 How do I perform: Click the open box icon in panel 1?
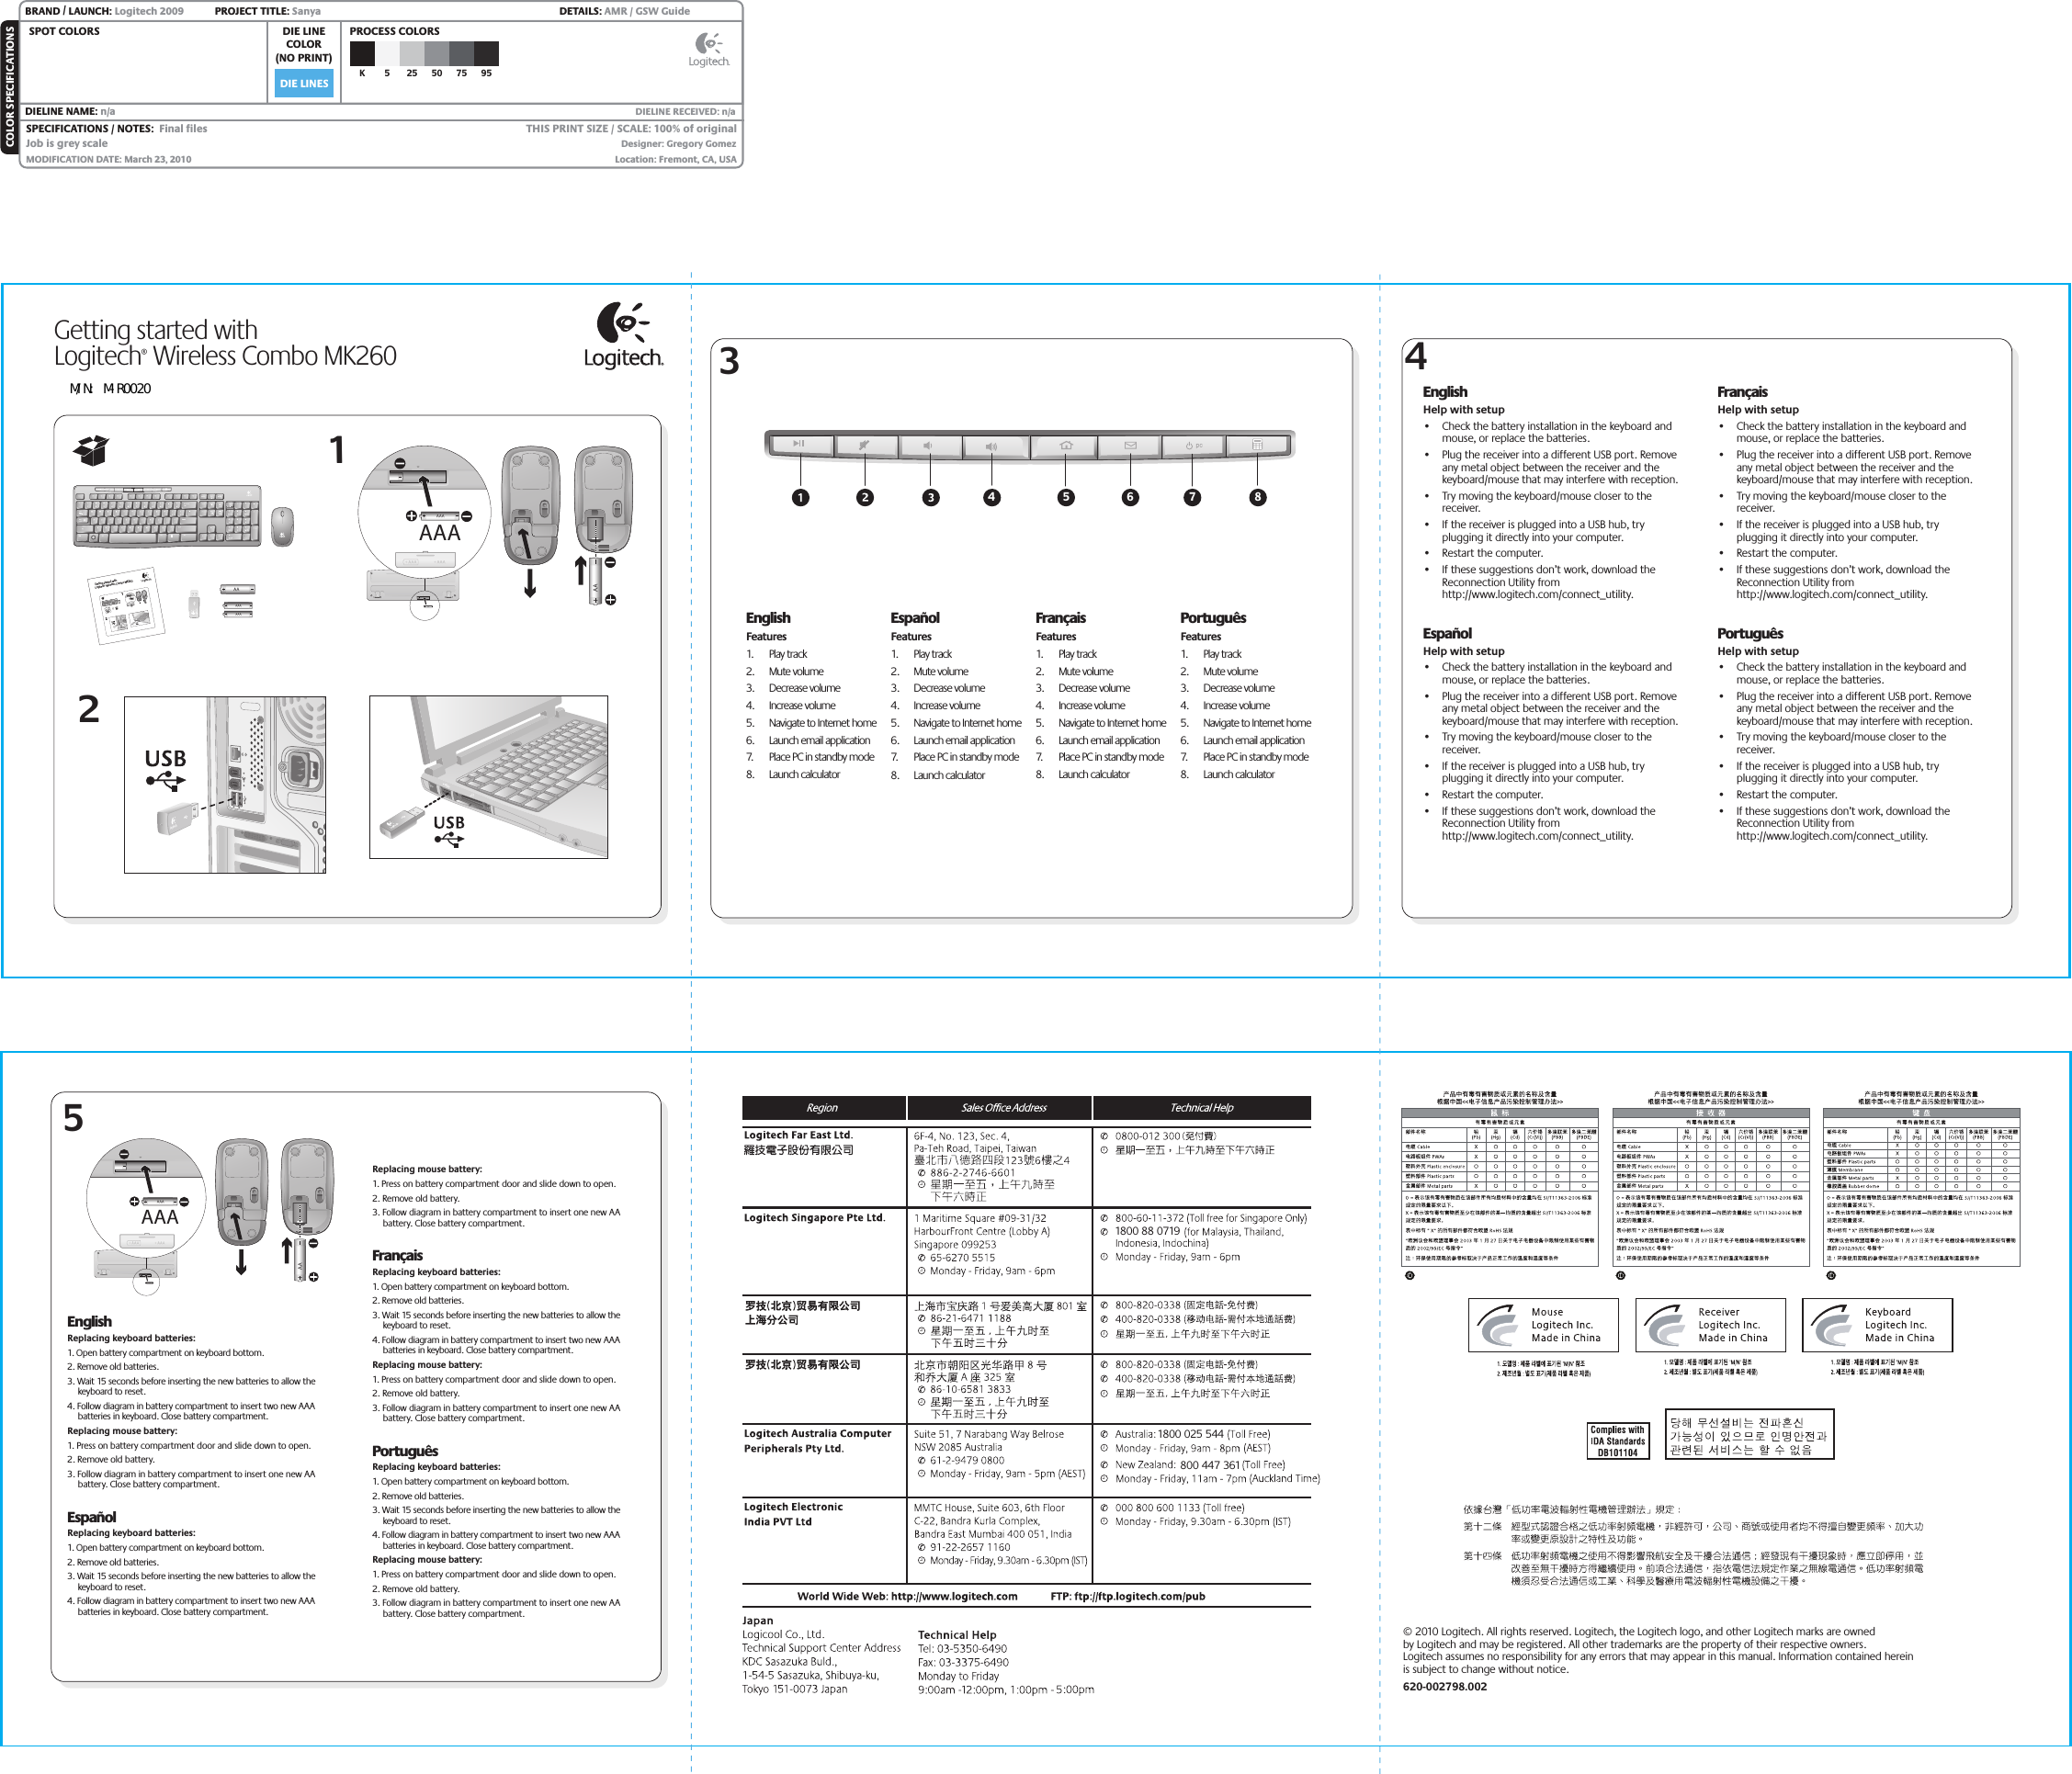pyautogui.click(x=91, y=451)
